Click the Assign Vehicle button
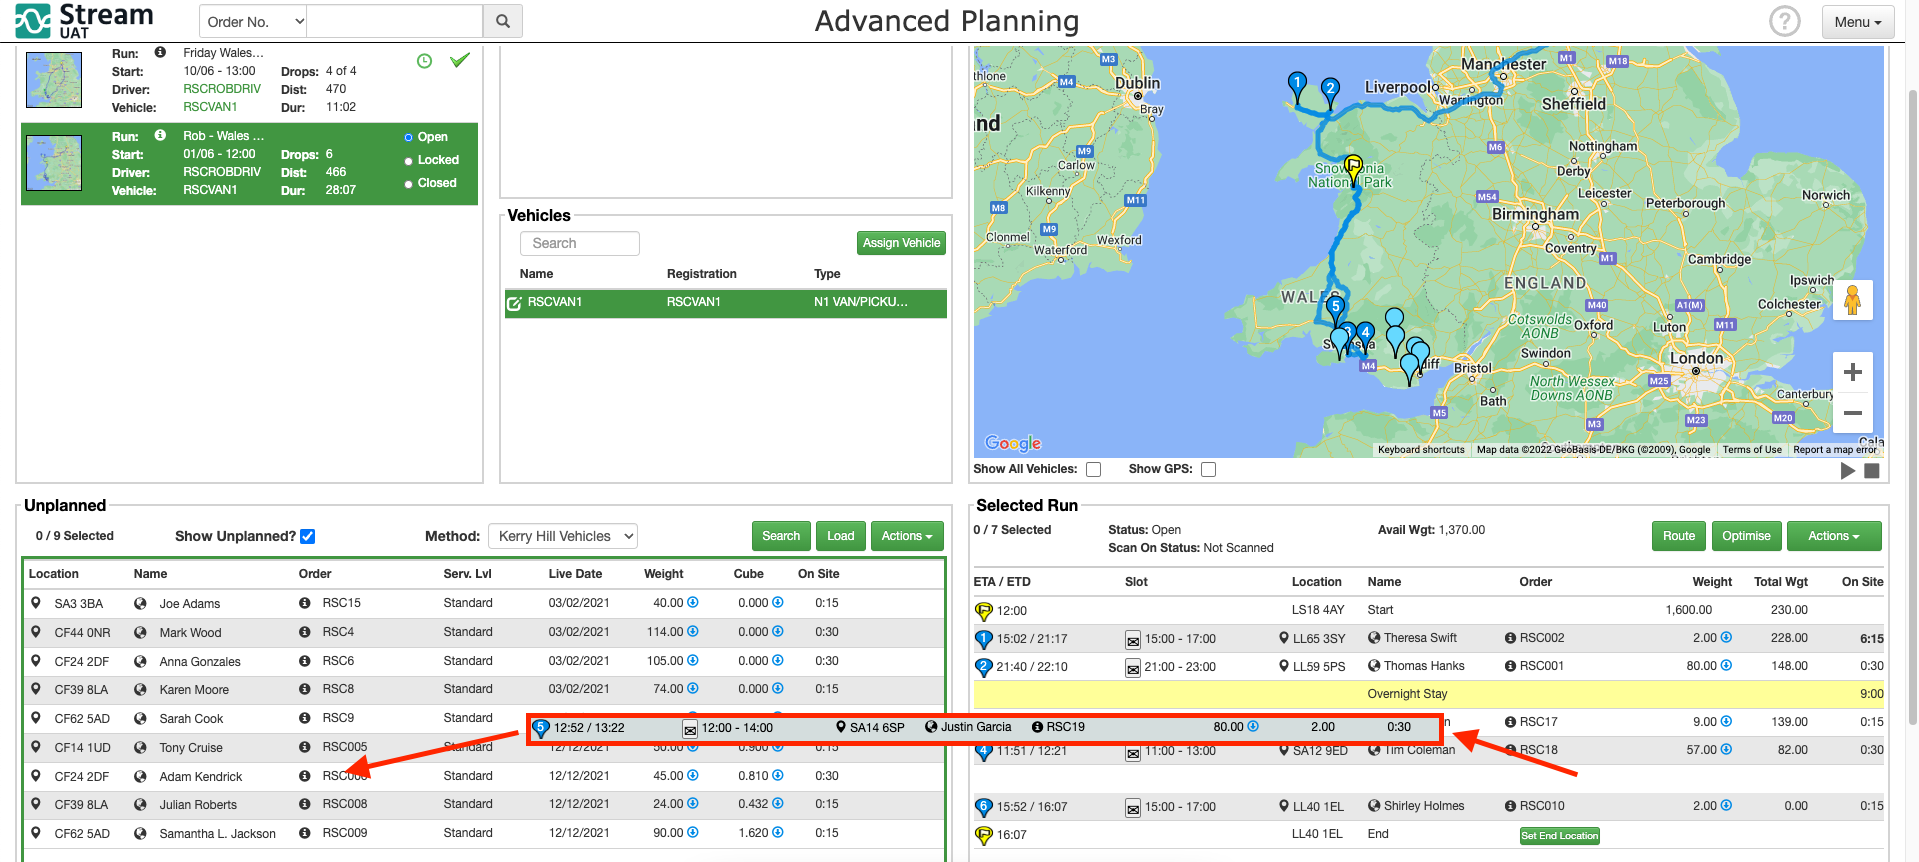 (901, 243)
